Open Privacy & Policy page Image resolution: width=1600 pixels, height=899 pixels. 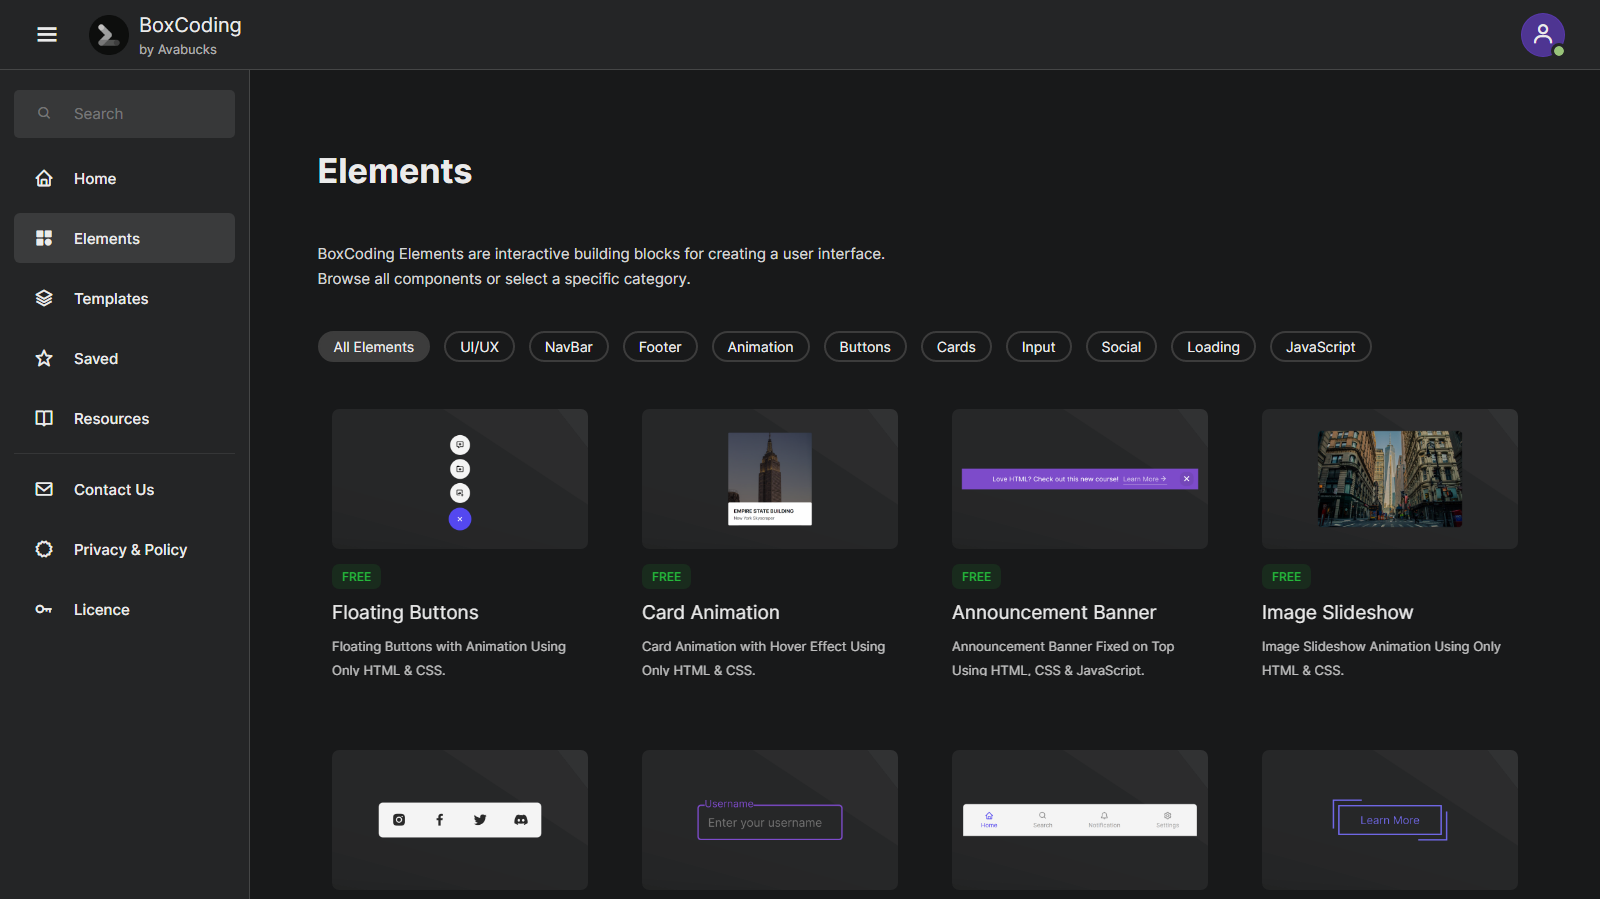point(124,549)
